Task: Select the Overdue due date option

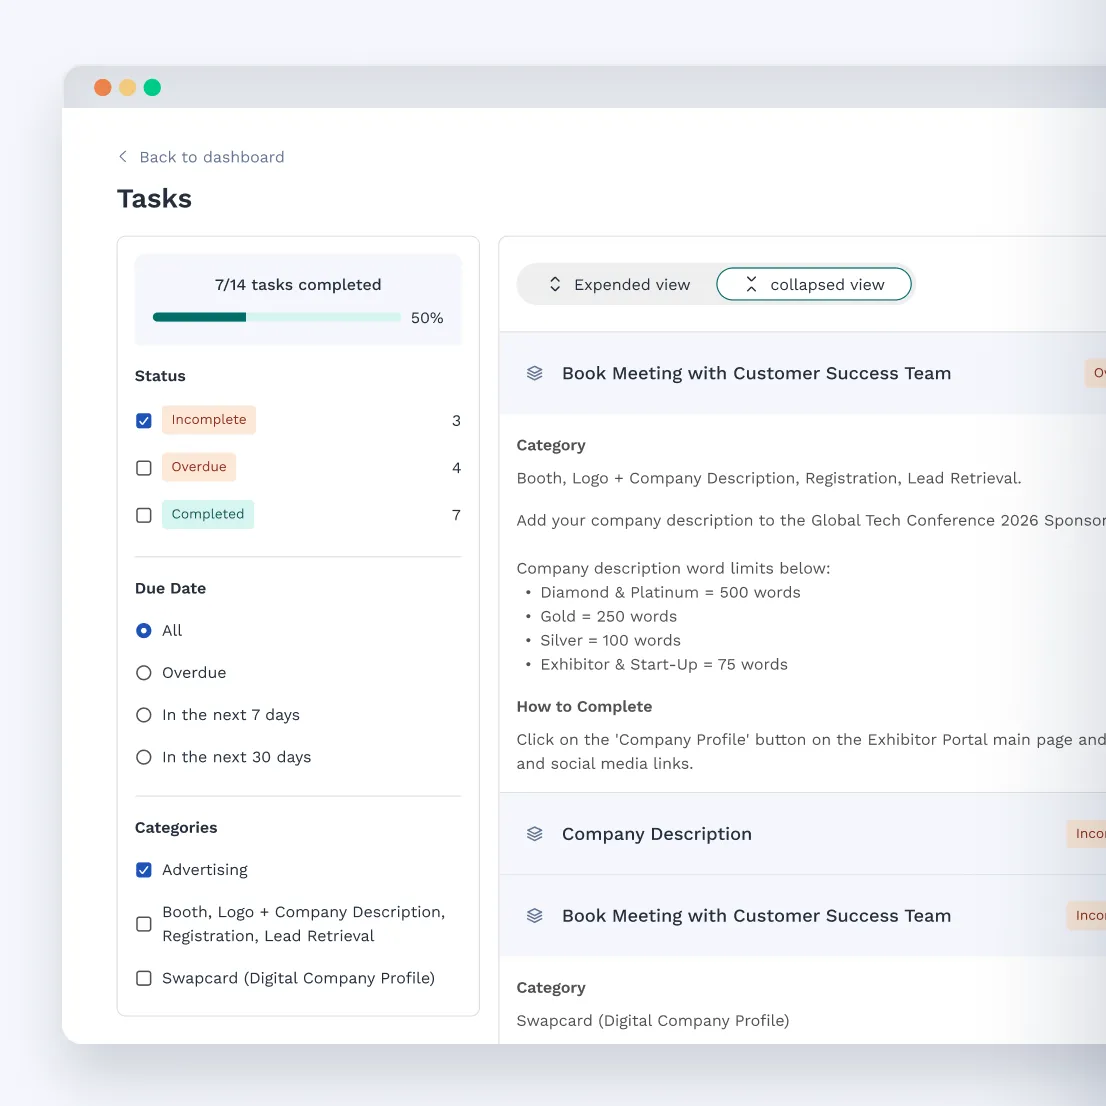Action: (143, 672)
